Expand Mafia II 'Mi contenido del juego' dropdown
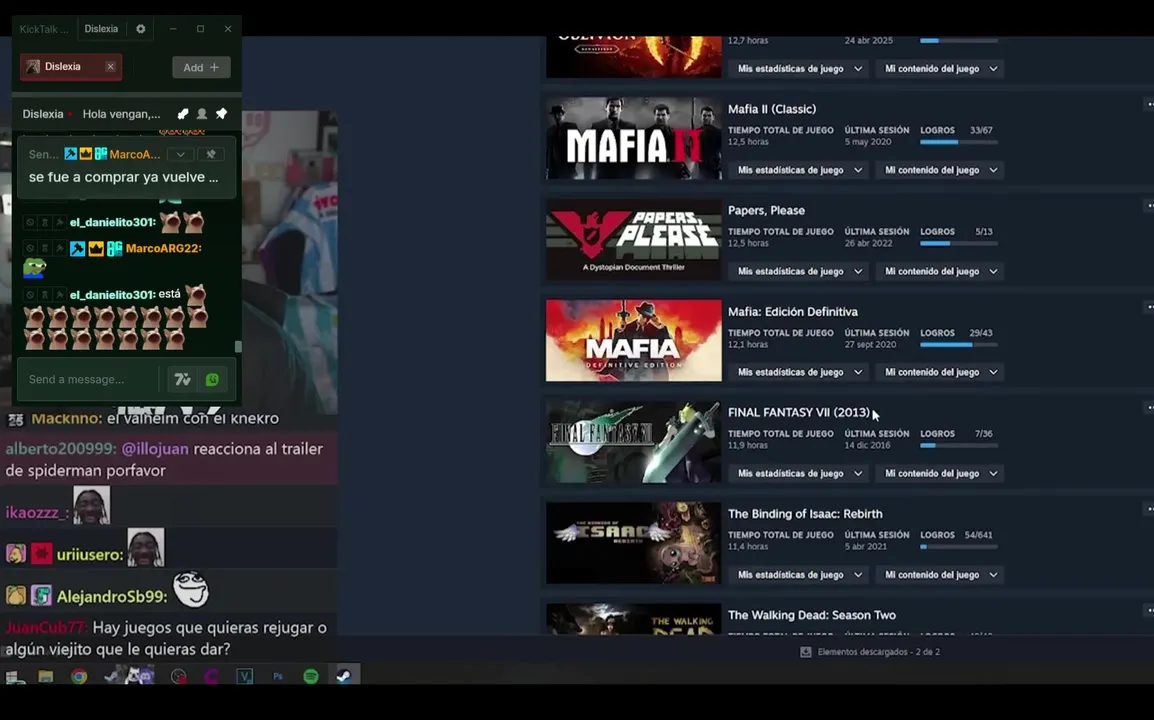Screen dimensions: 1154x720 click(940, 170)
